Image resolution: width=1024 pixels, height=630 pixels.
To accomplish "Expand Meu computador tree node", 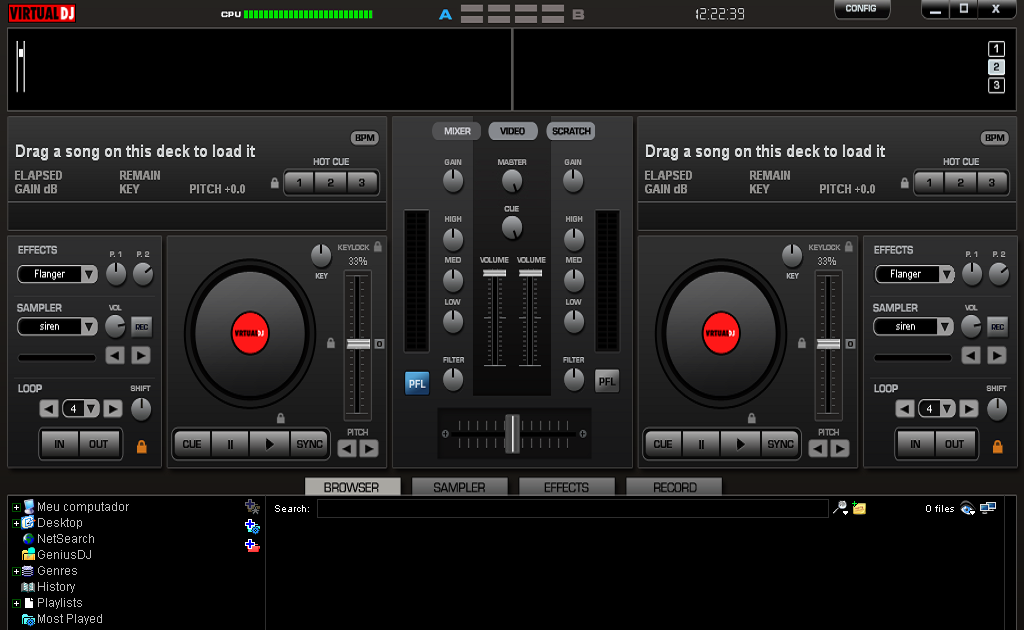I will (x=16, y=507).
